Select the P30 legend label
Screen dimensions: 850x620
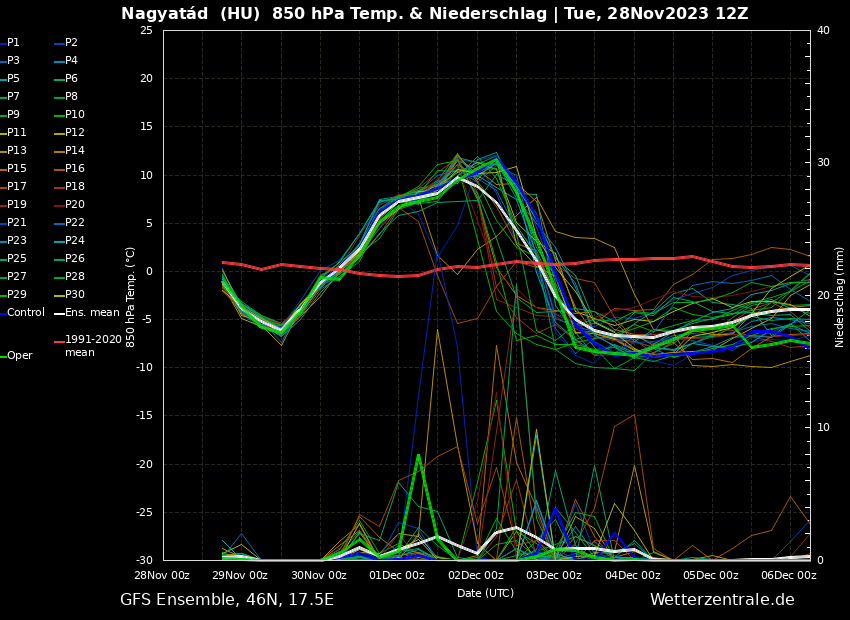tap(74, 295)
